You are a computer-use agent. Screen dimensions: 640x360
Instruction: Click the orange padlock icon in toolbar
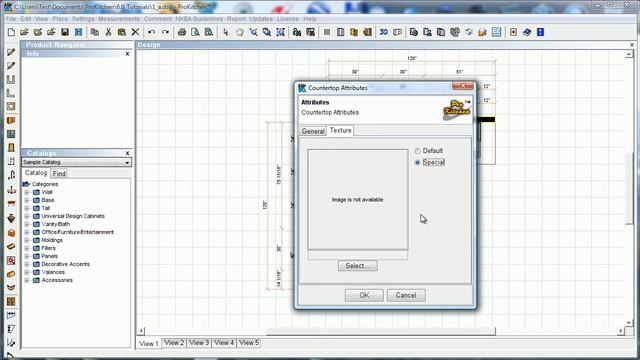point(482,32)
